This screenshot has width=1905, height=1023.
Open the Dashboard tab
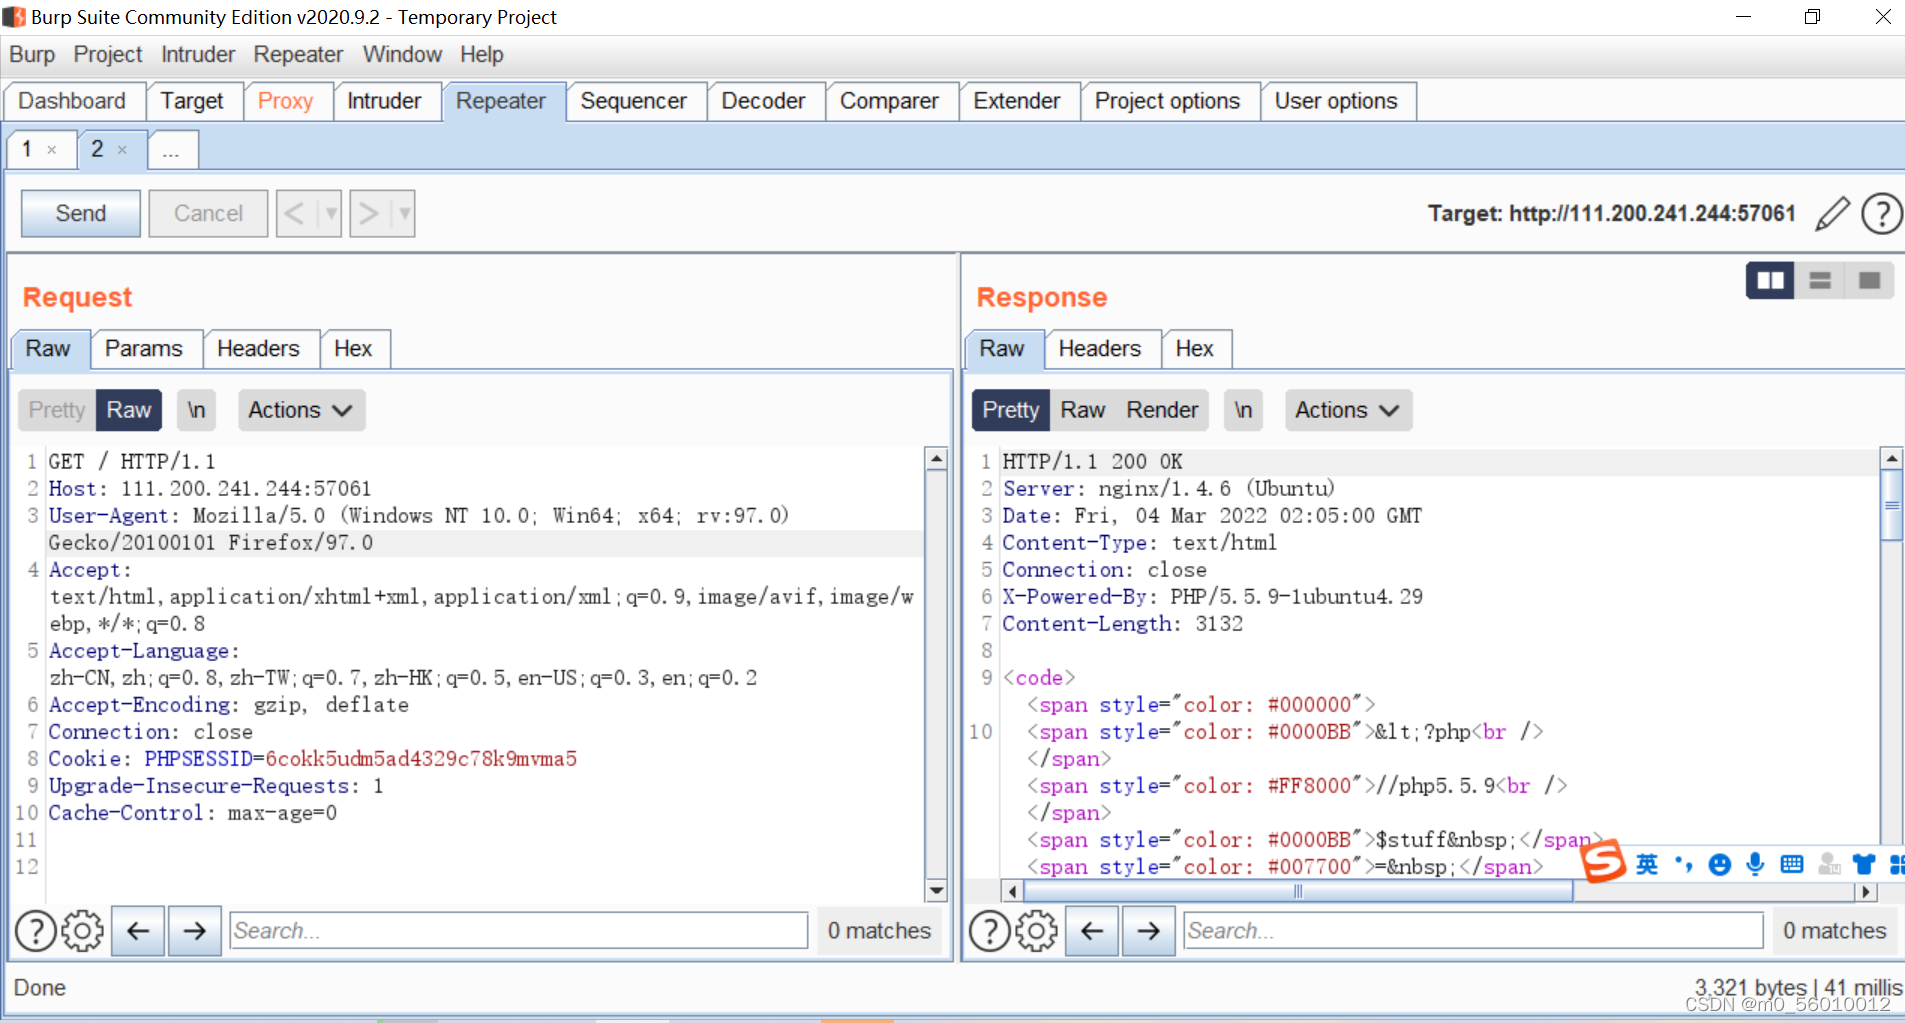[72, 101]
